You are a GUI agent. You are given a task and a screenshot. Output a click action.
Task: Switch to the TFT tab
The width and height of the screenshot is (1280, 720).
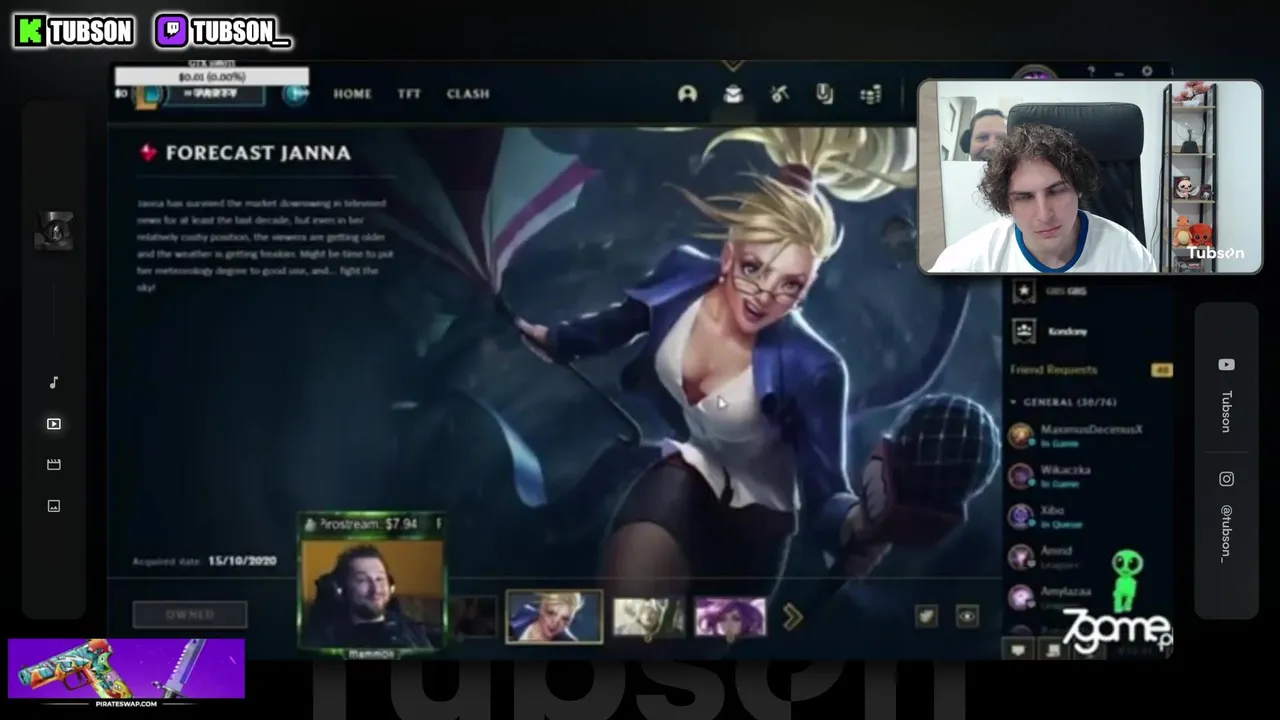click(x=409, y=94)
